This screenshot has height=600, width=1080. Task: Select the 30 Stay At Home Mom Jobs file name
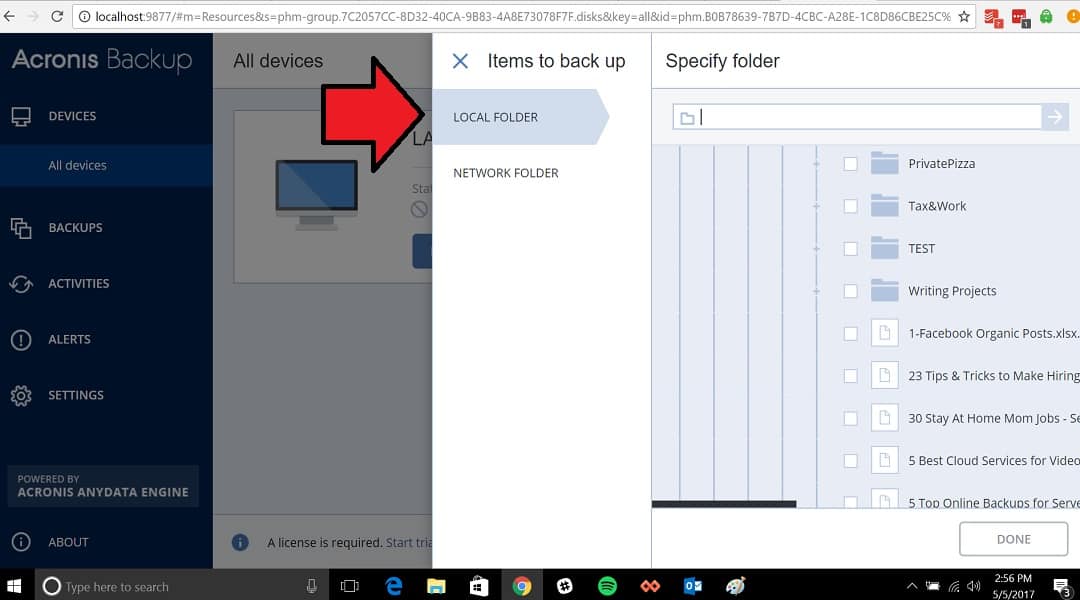[994, 418]
